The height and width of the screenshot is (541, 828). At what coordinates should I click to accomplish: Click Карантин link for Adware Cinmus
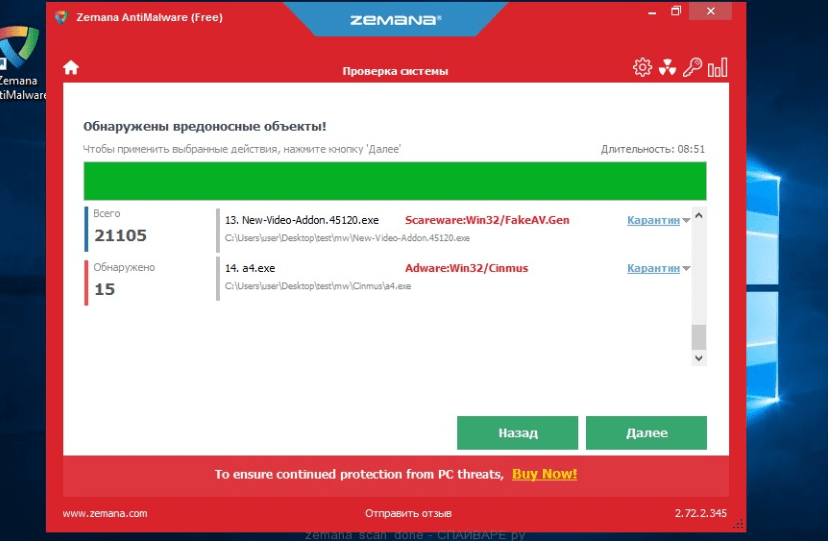653,268
